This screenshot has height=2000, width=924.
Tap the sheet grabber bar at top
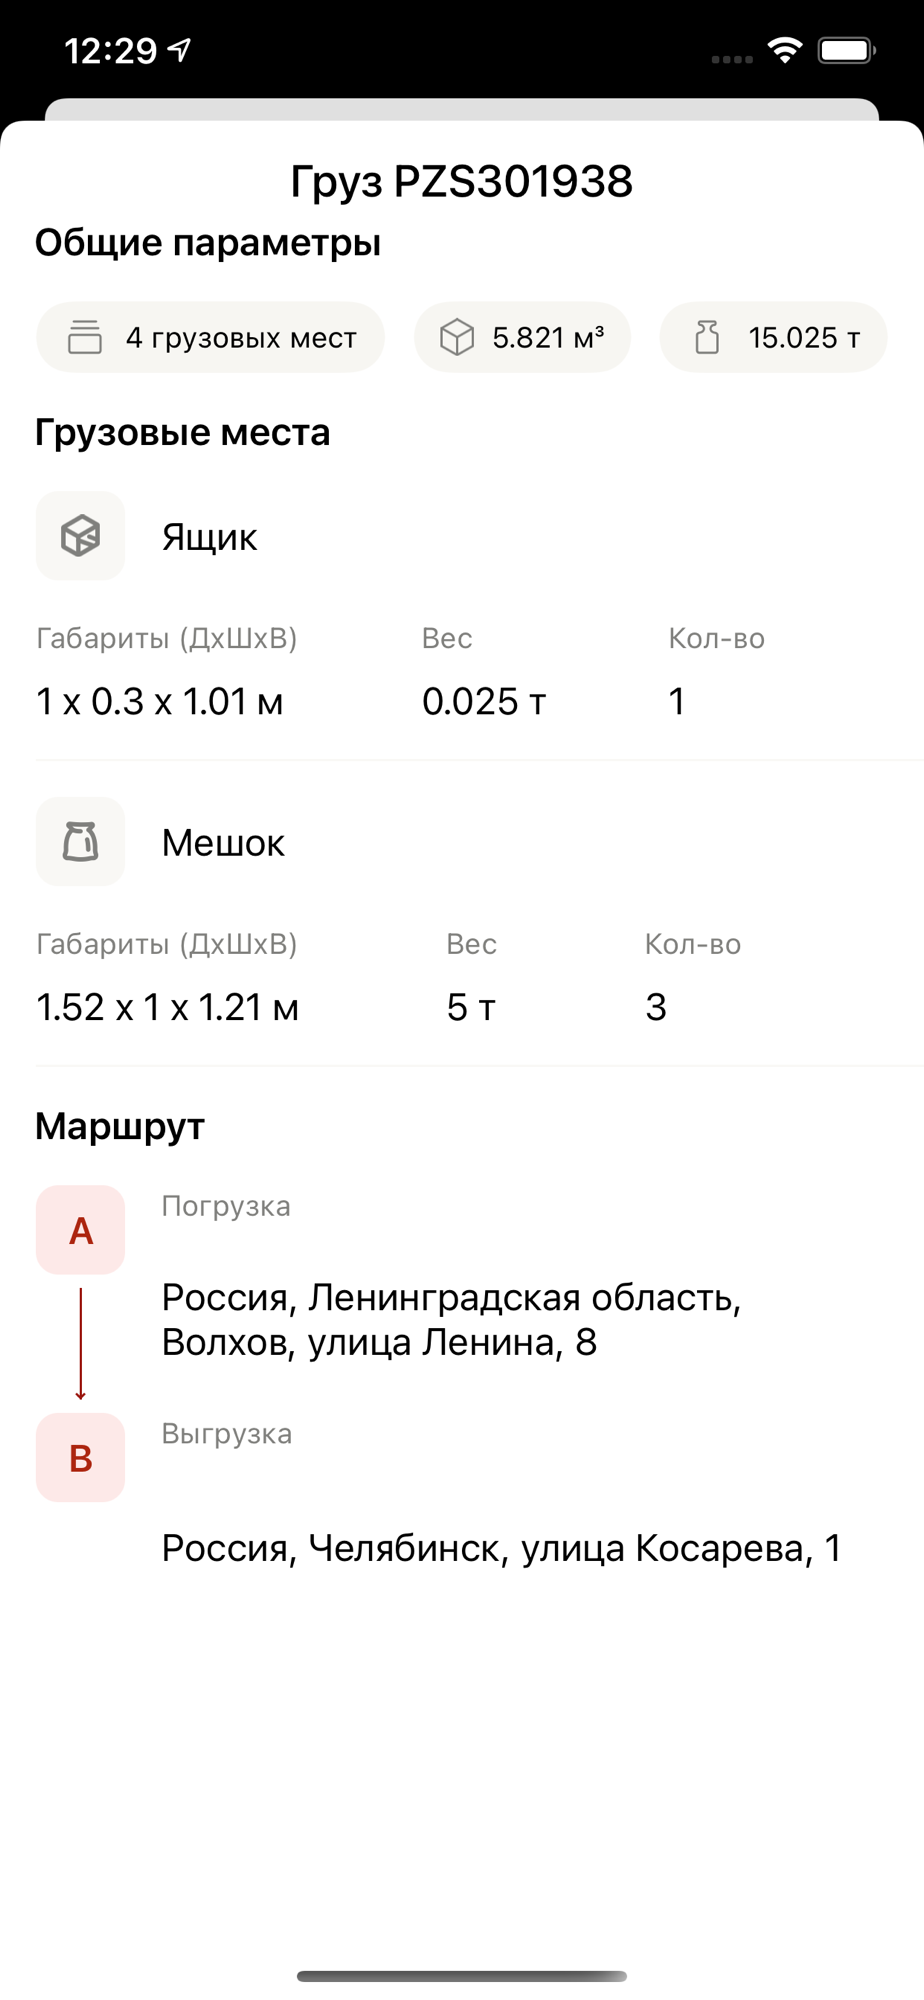point(462,109)
